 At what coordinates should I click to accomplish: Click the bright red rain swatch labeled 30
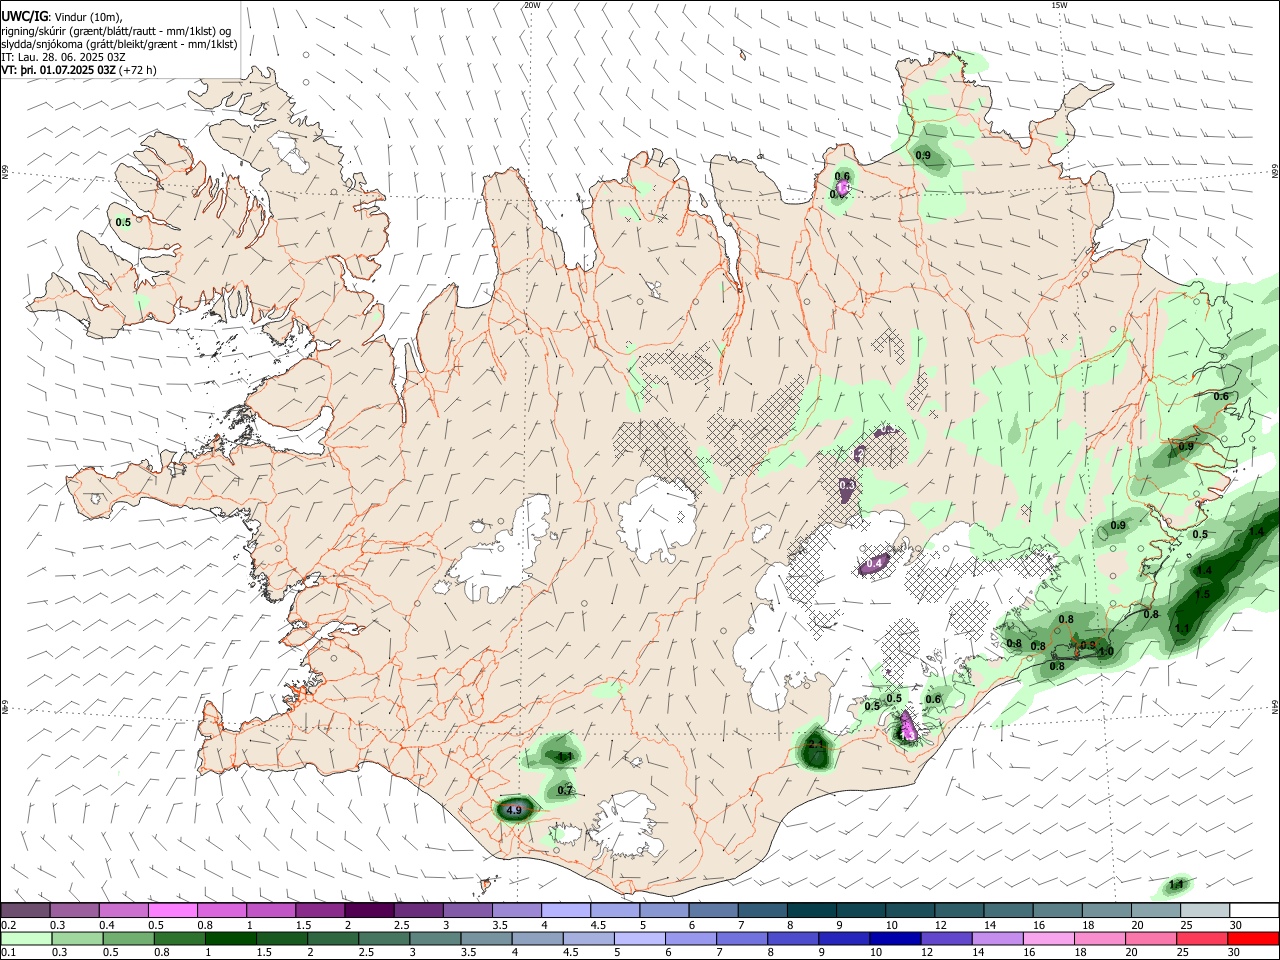[1252, 938]
